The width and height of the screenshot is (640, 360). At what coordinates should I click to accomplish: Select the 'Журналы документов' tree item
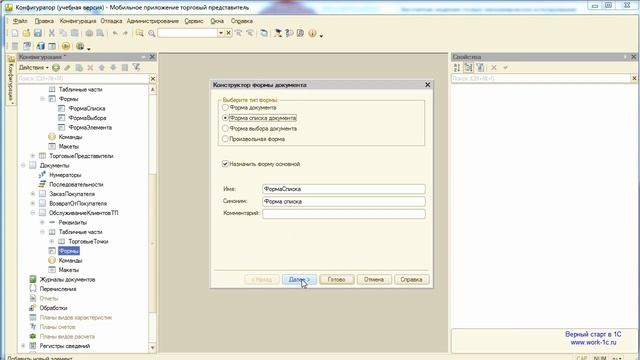[67, 279]
